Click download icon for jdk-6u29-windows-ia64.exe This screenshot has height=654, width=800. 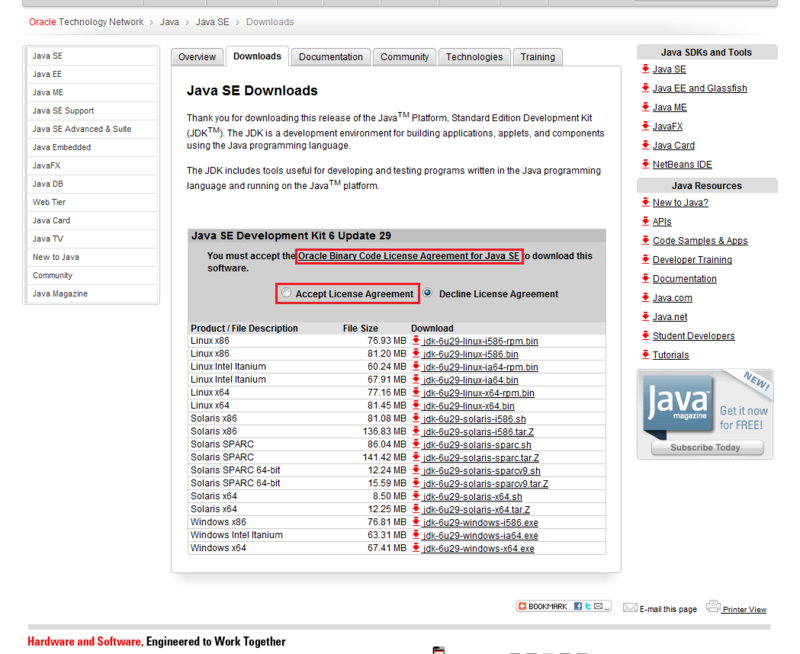click(416, 535)
